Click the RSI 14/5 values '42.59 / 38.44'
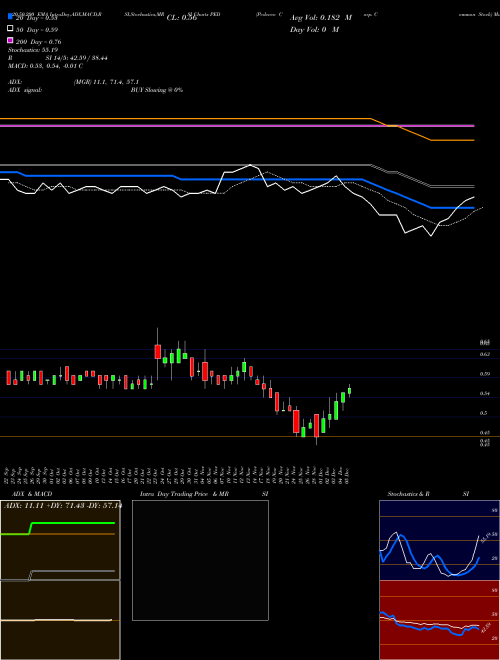The height and width of the screenshot is (660, 500). coord(87,58)
